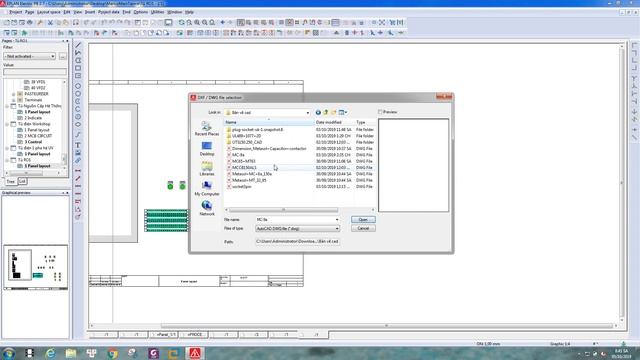640x360 pixels.
Task: Open the Insert menu
Action: [x=90, y=12]
